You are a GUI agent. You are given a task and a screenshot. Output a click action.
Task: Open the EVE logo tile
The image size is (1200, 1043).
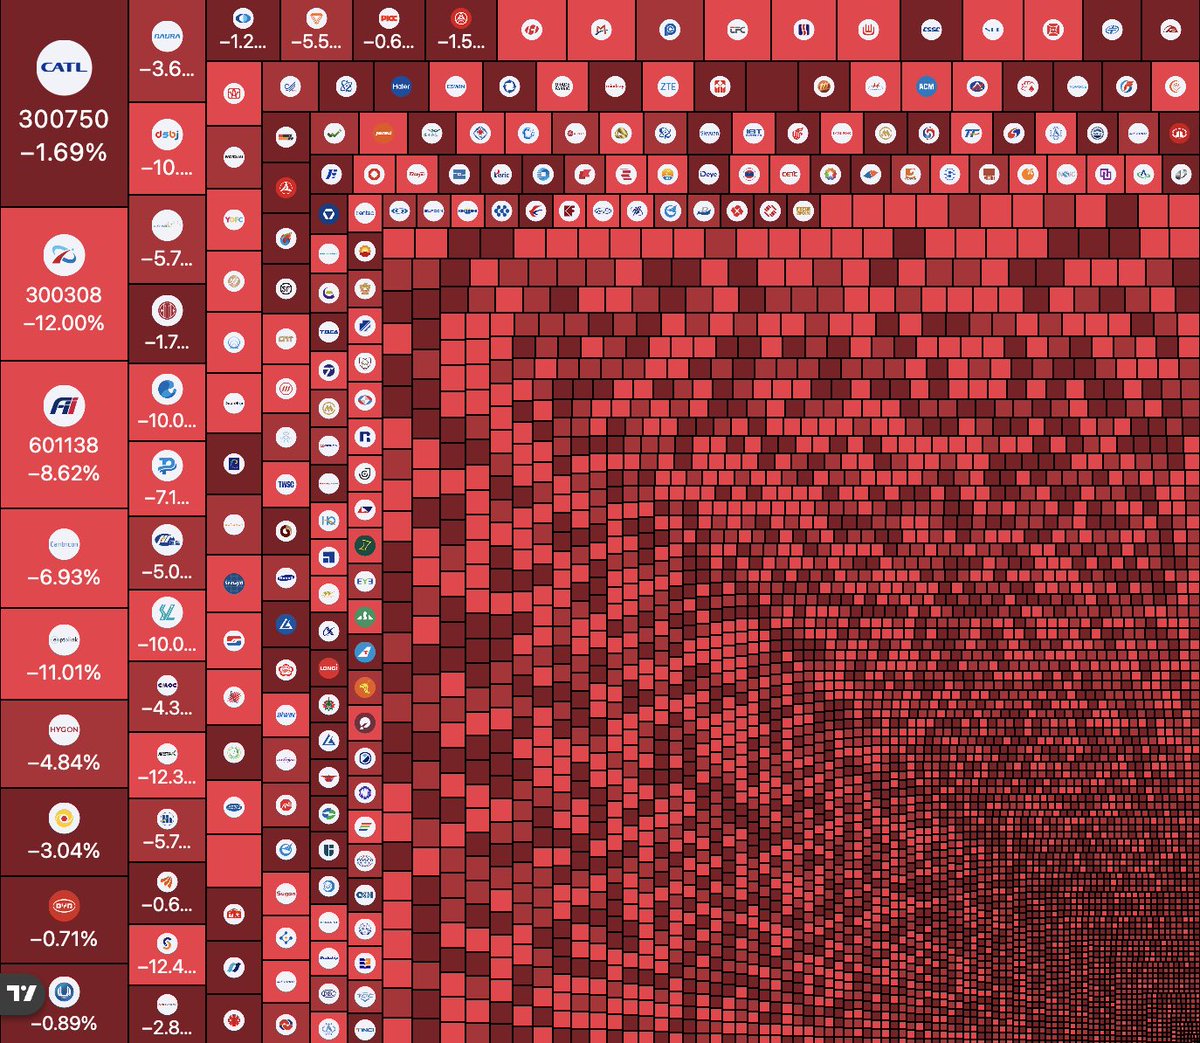(x=365, y=581)
